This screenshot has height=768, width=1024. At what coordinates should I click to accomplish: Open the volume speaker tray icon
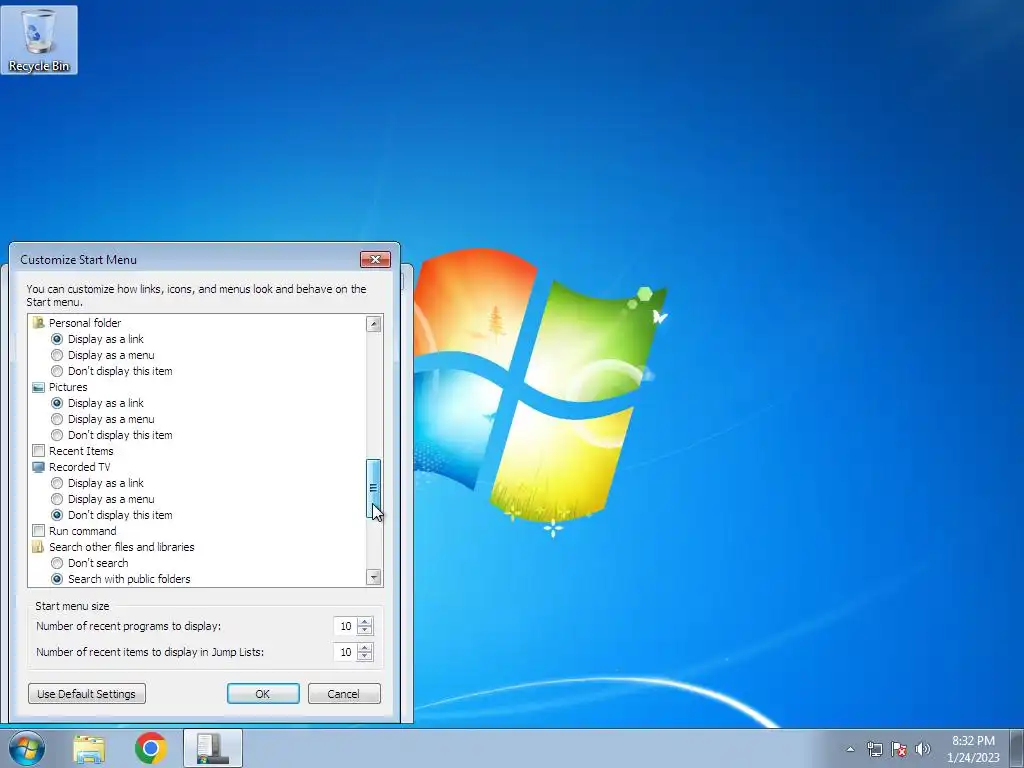(x=923, y=749)
